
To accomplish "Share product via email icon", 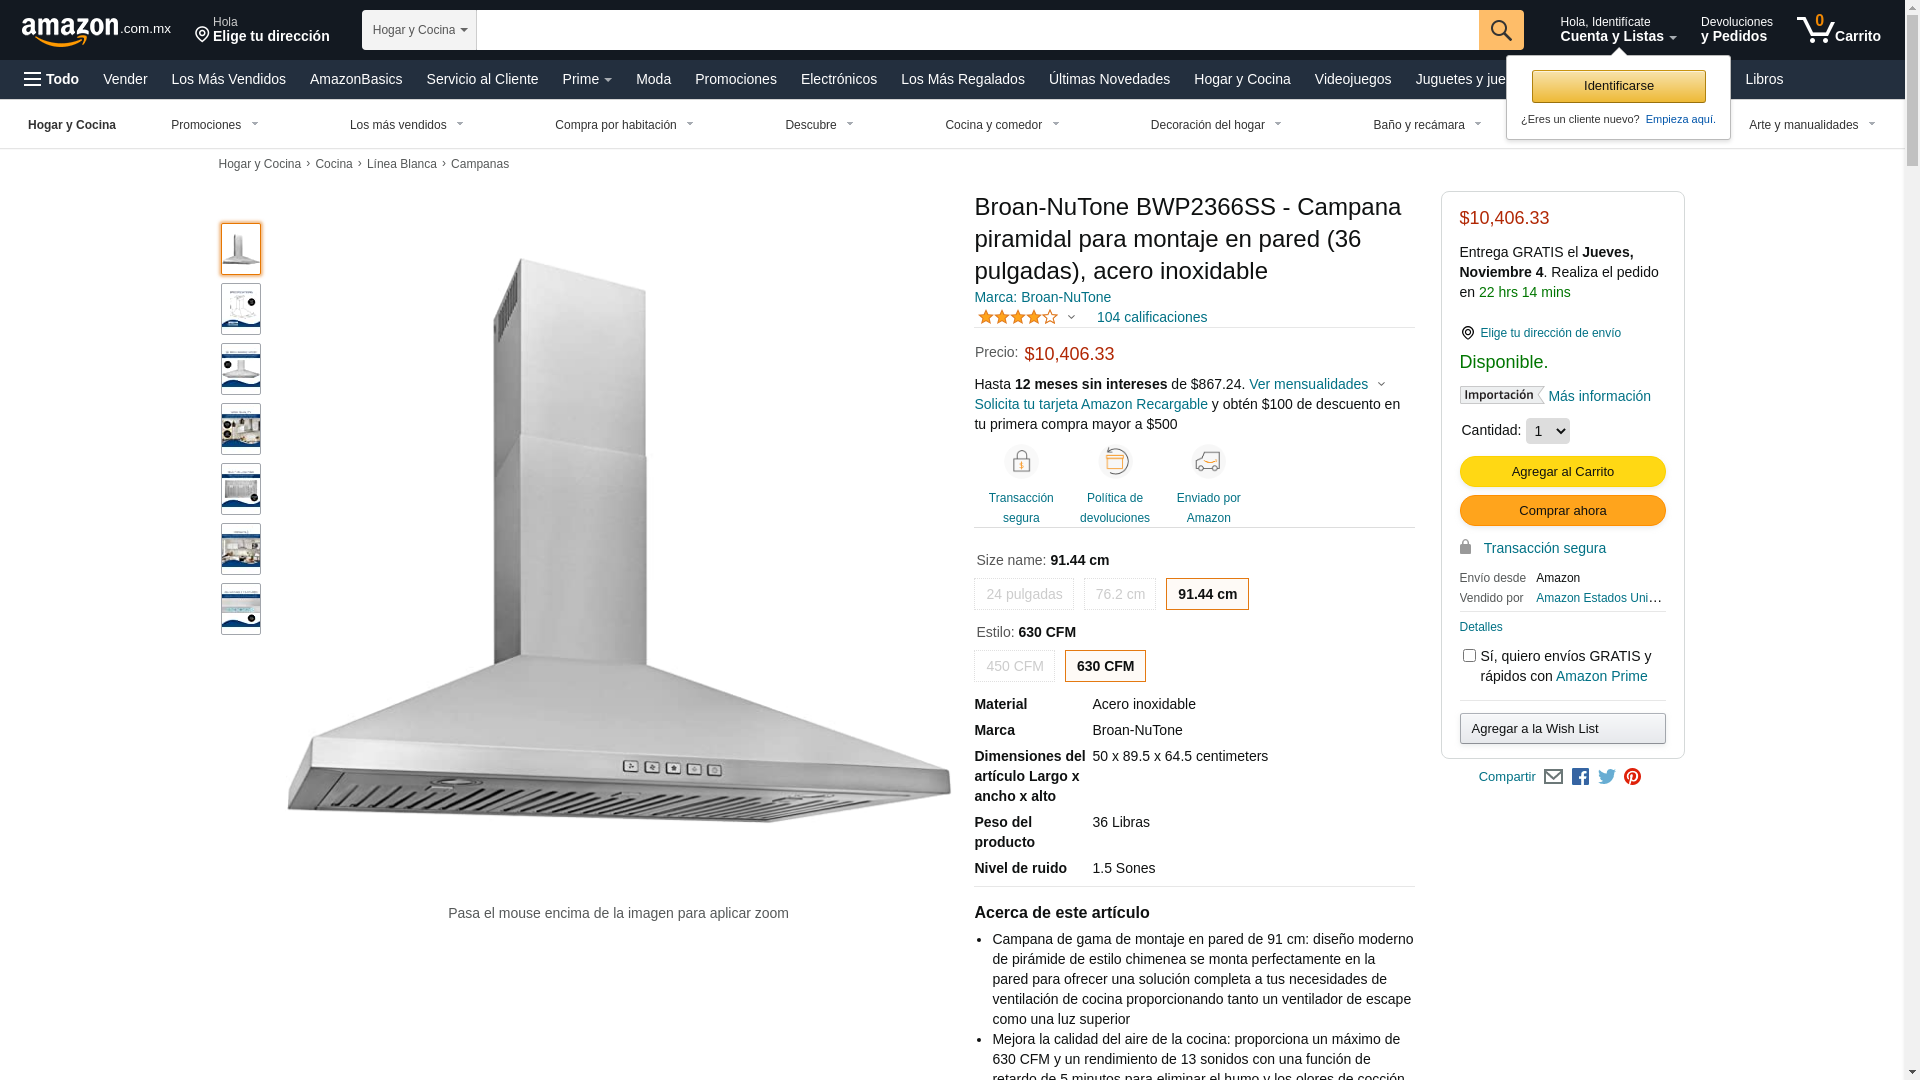I will pos(1553,777).
